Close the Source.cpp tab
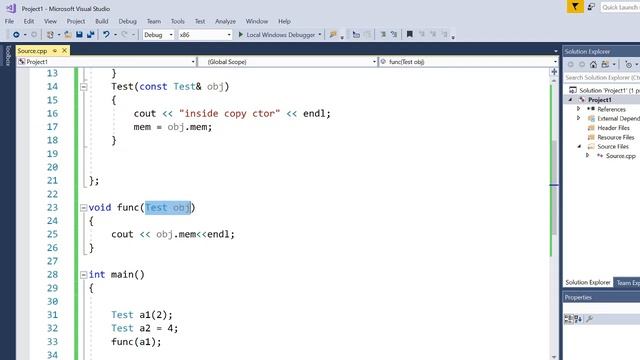 (x=64, y=51)
